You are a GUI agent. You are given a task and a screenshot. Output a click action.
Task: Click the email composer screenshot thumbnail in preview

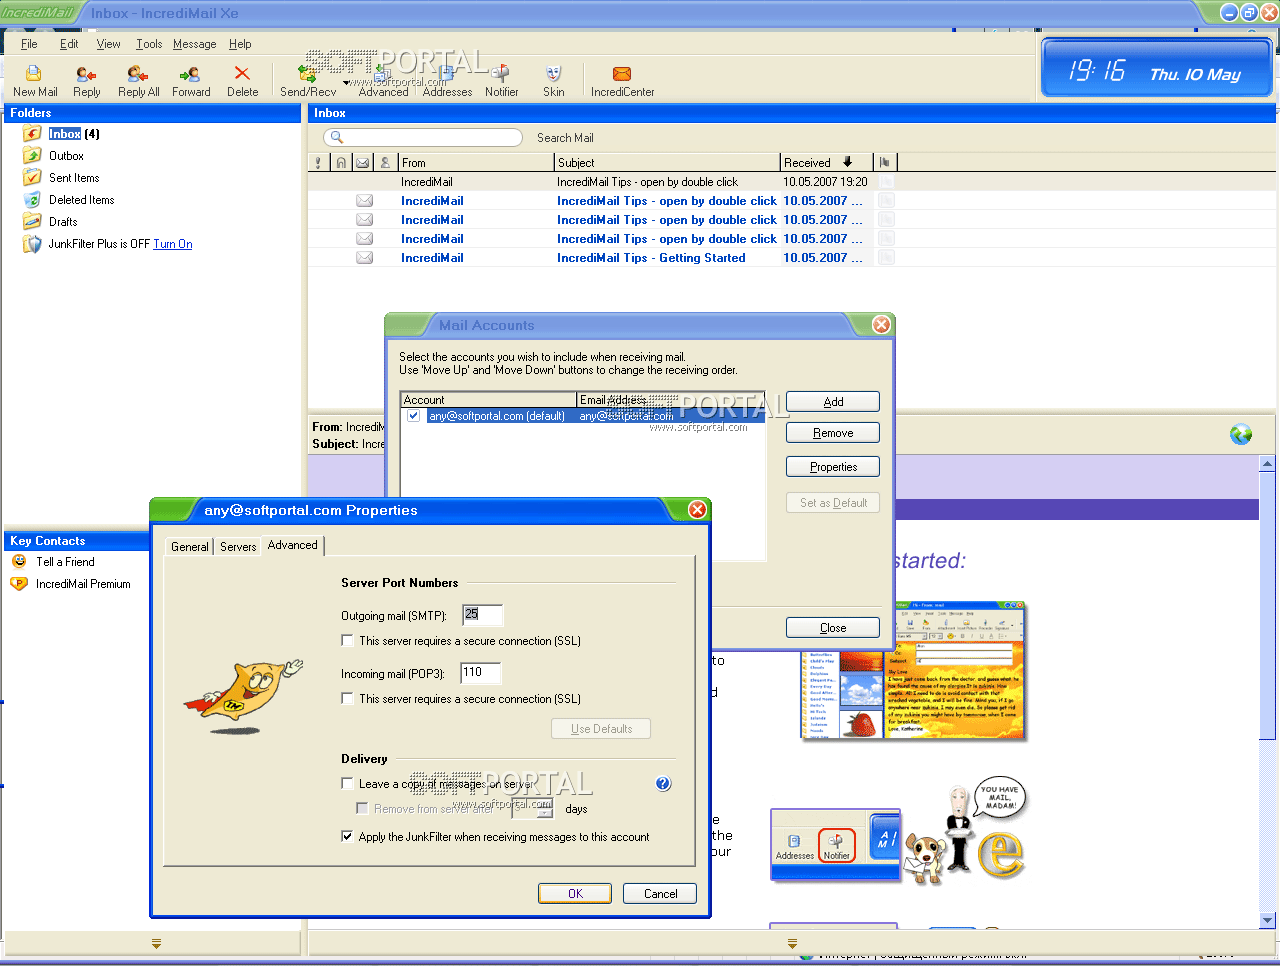913,671
